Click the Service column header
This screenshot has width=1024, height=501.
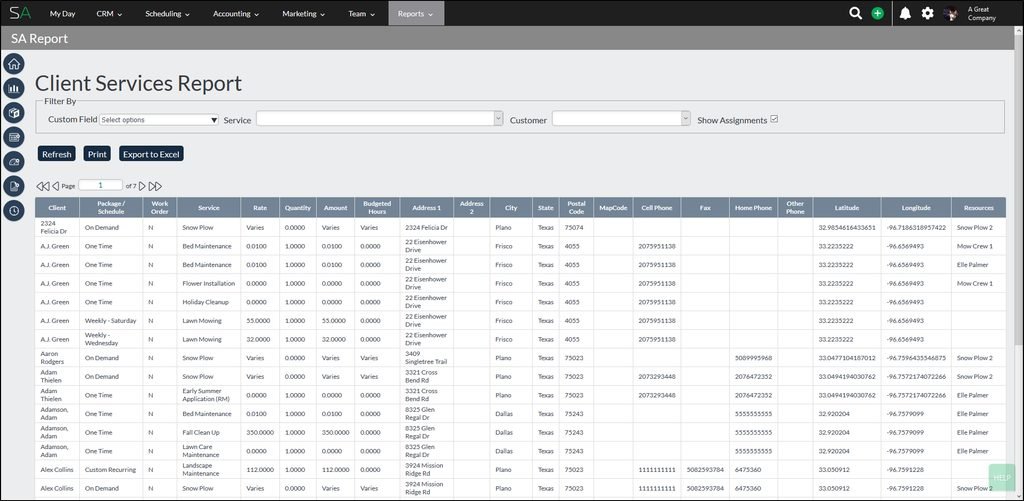click(x=209, y=208)
